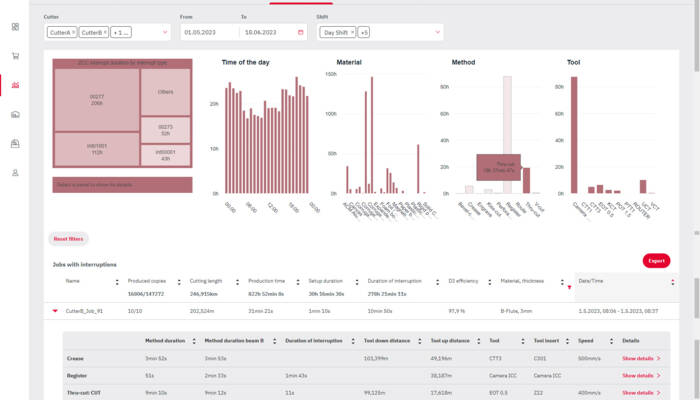The image size is (700, 400).
Task: Click the shopping cart sidebar icon
Action: [15, 57]
